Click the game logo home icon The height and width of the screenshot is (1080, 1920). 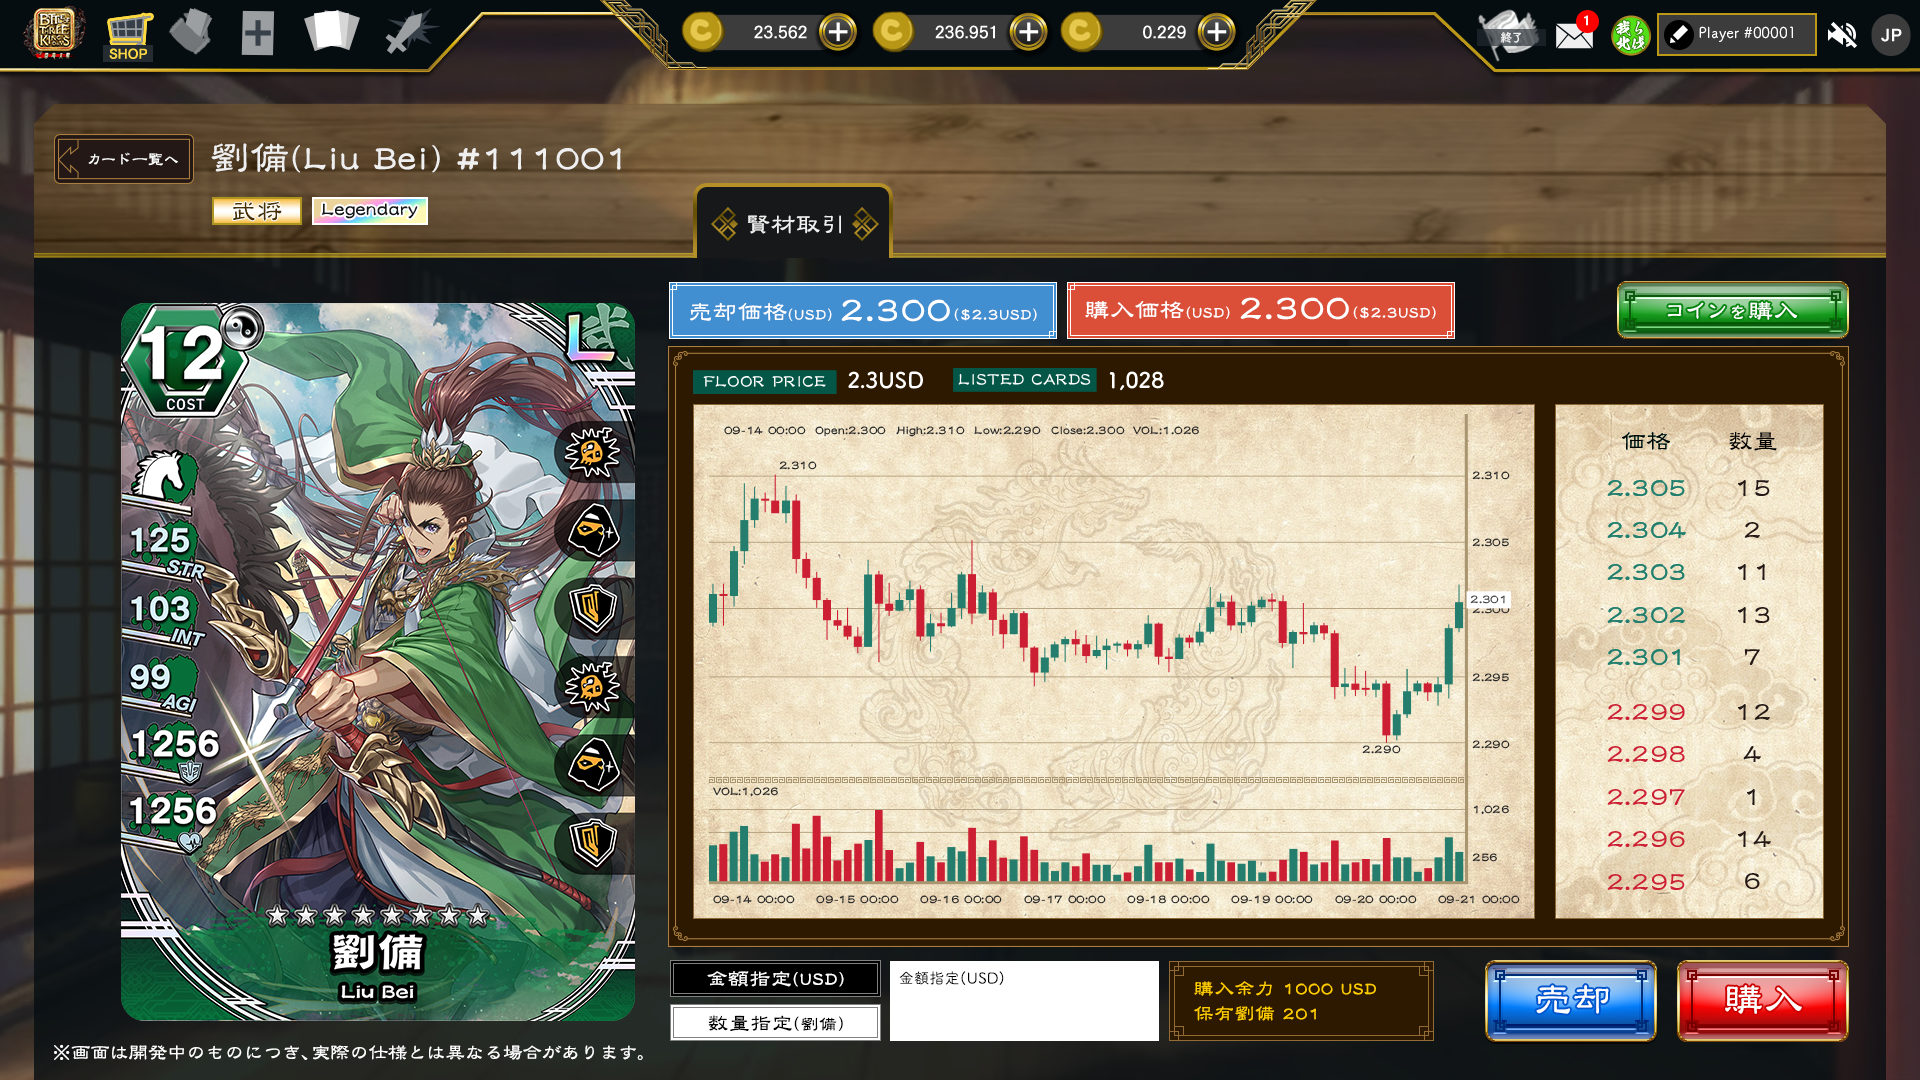pyautogui.click(x=54, y=33)
